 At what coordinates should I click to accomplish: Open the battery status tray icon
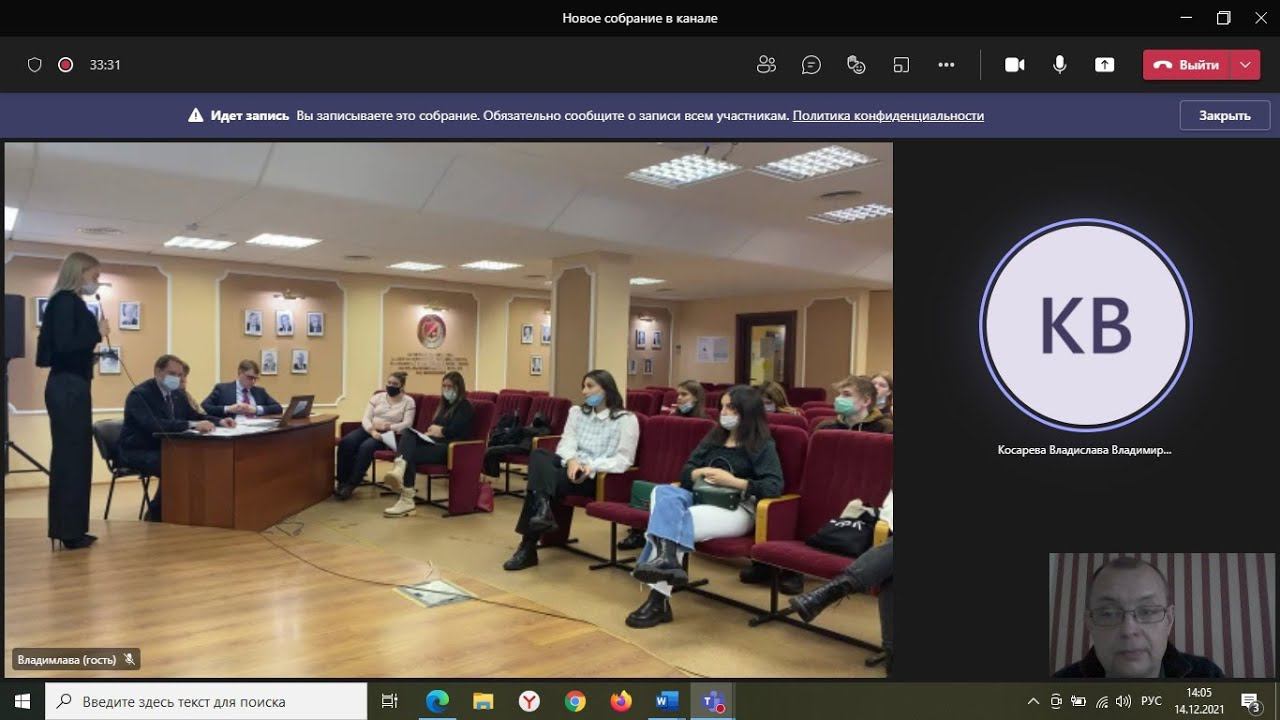pos(1079,701)
